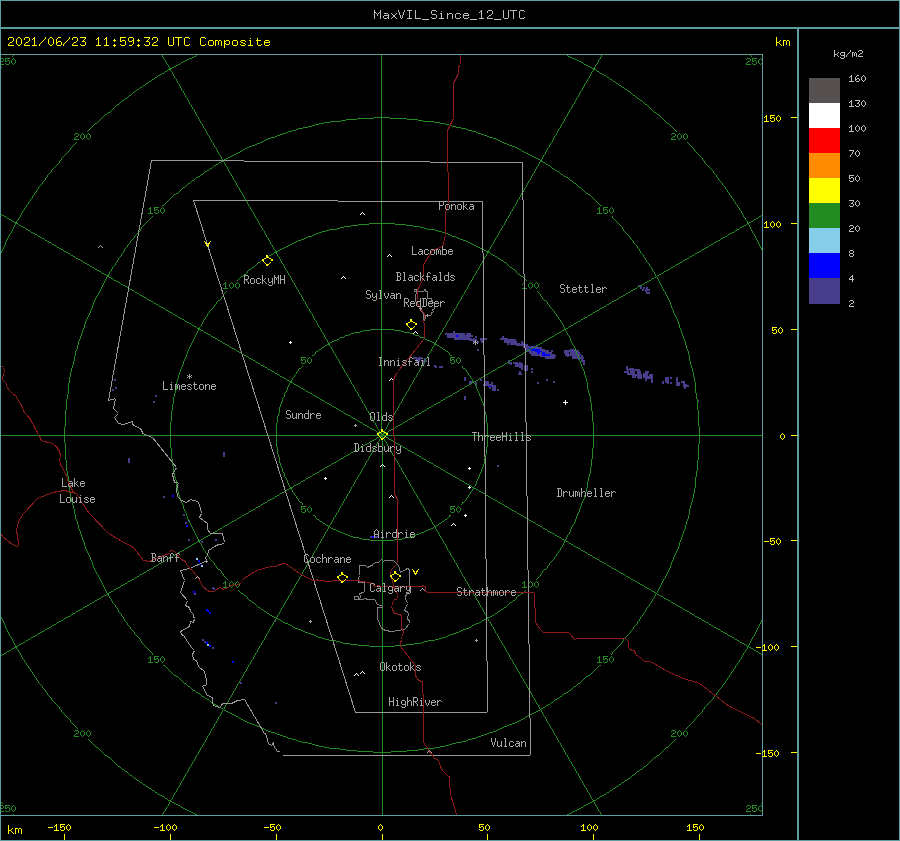Click the purple 4 kg/m2 legend swatch
Viewport: 900px width, 841px height.
click(824, 290)
